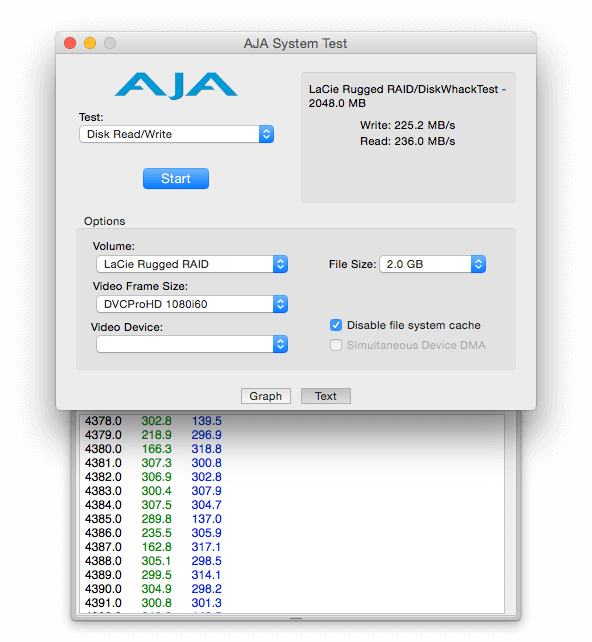
Task: Click the grey zoom button in the title bar
Action: point(110,43)
